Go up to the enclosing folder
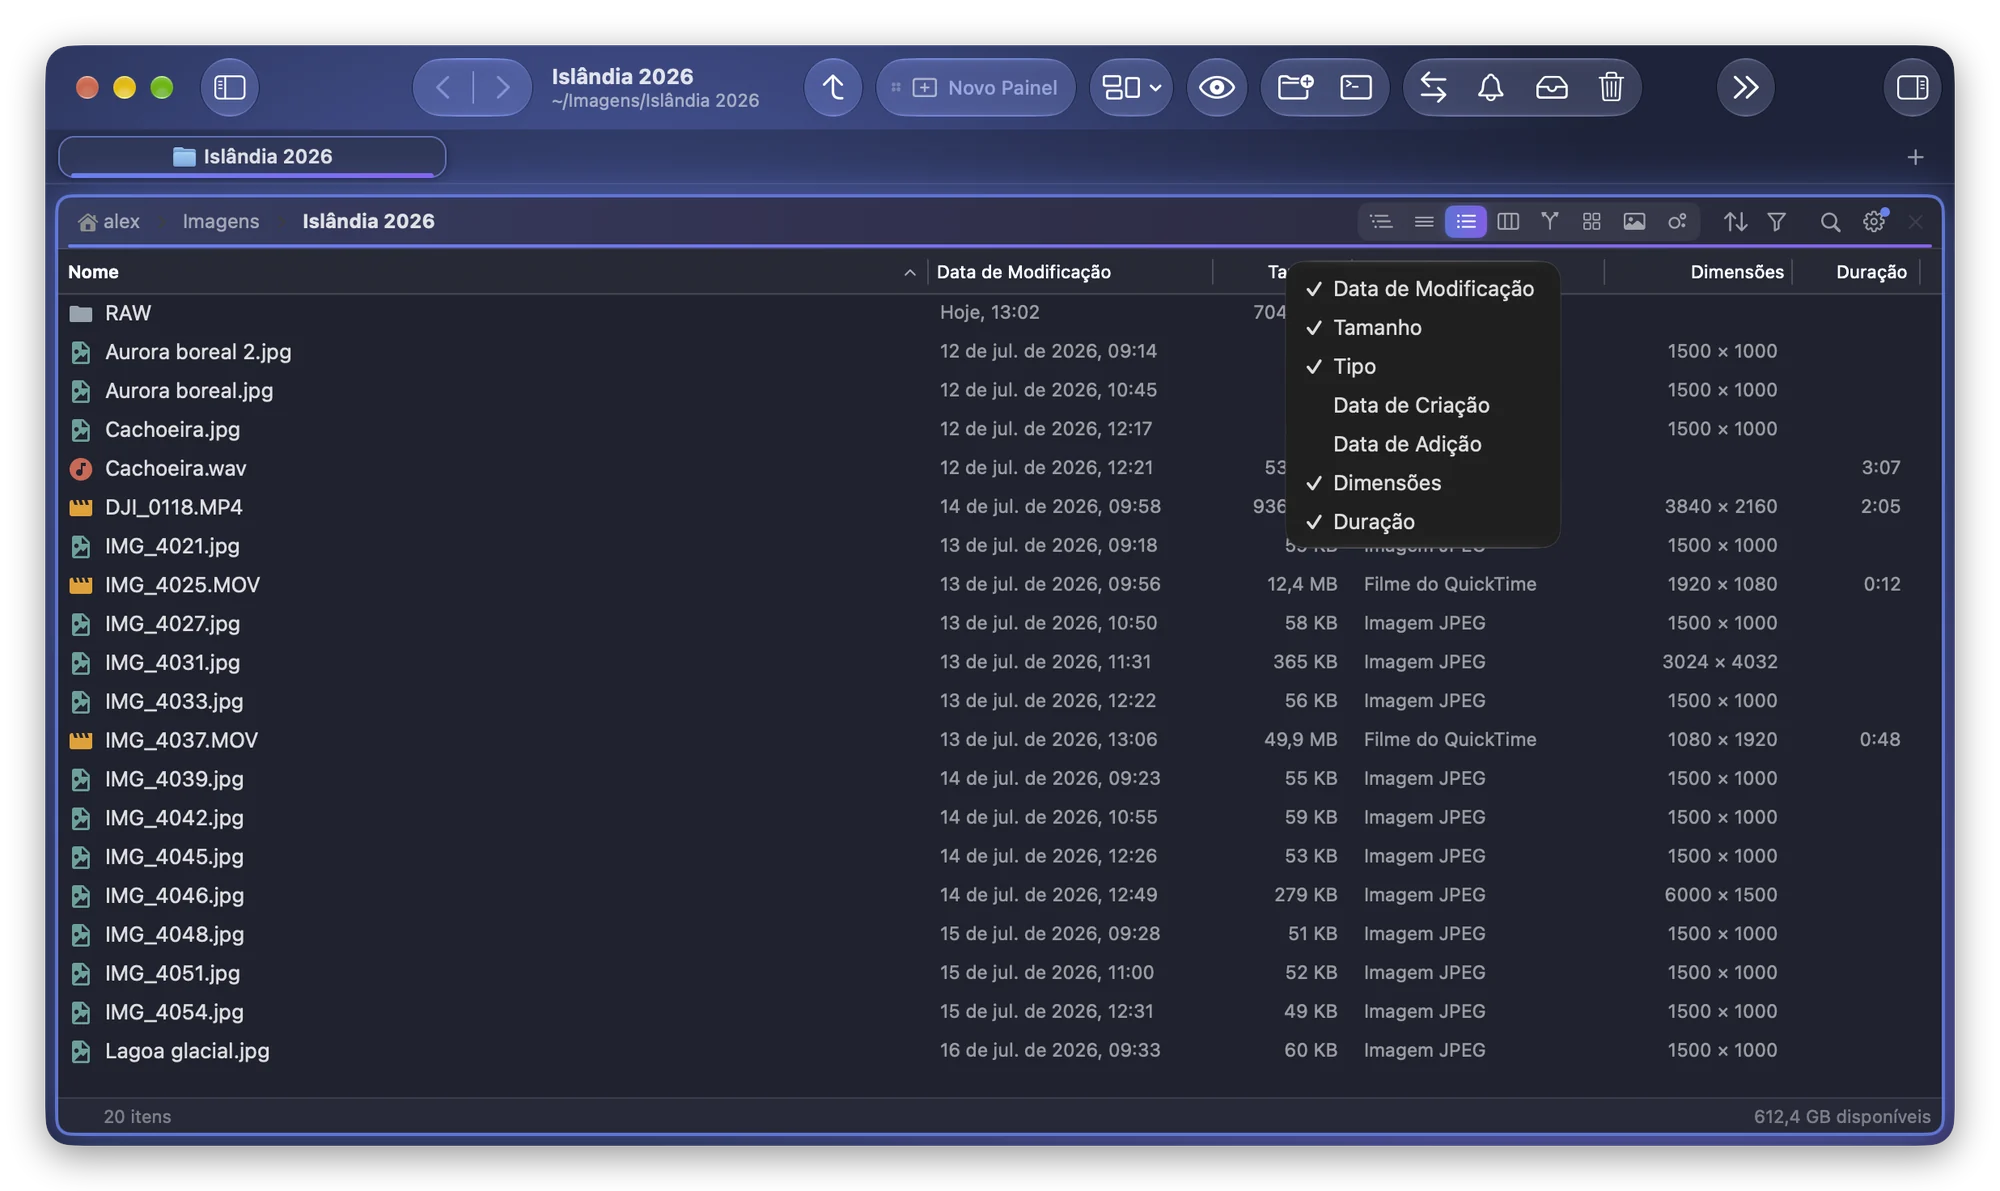This screenshot has height=1191, width=2000. 833,87
